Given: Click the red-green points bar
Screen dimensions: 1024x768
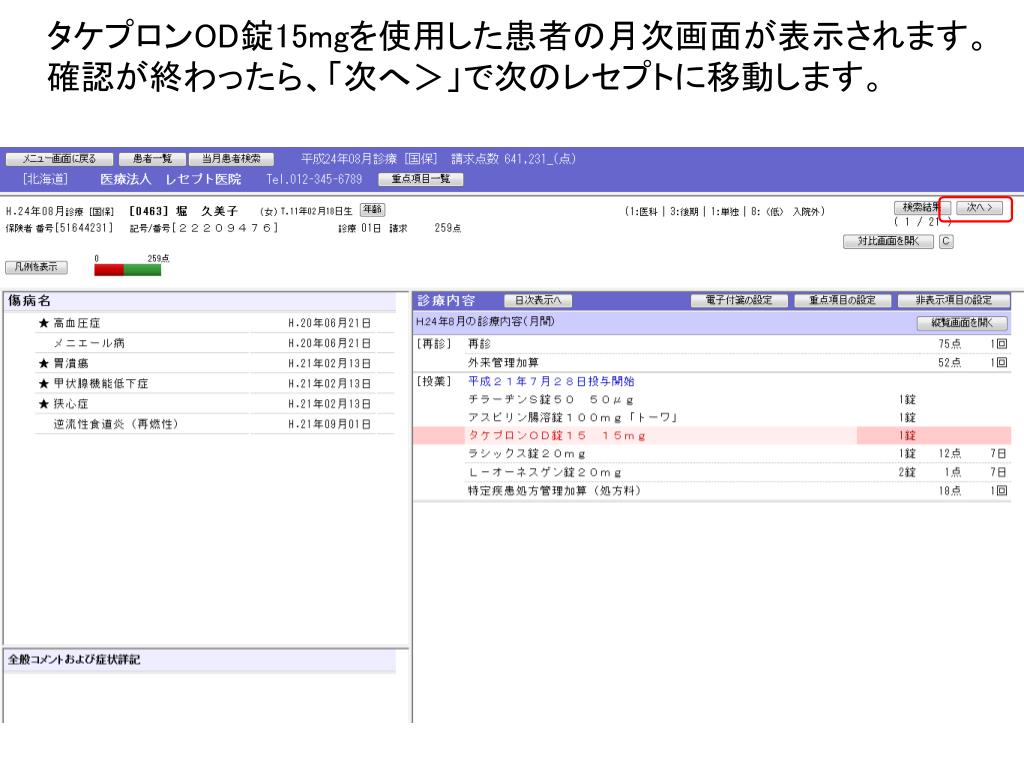Looking at the screenshot, I should [127, 269].
